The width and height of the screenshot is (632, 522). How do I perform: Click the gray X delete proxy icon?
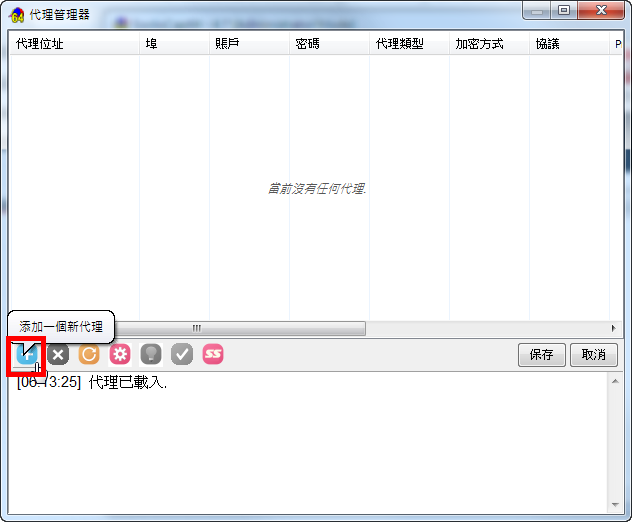pos(58,354)
